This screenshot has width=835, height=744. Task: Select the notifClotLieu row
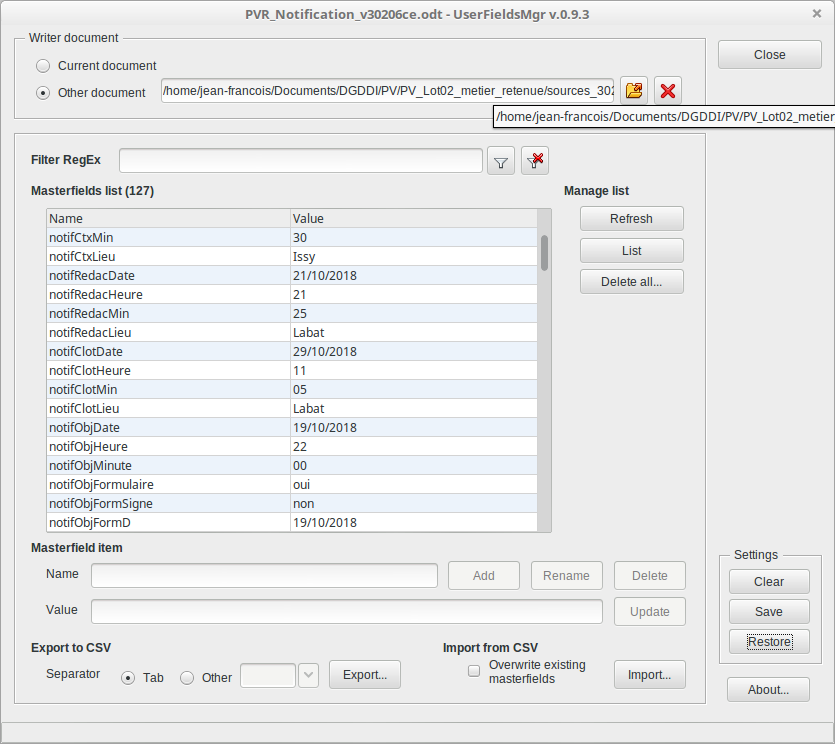(x=292, y=408)
